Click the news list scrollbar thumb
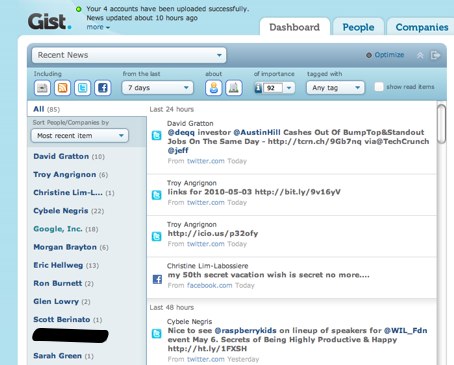This screenshot has width=454, height=365. (441, 124)
